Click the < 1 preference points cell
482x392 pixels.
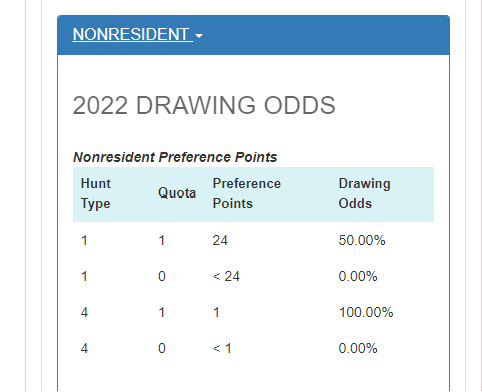point(222,348)
